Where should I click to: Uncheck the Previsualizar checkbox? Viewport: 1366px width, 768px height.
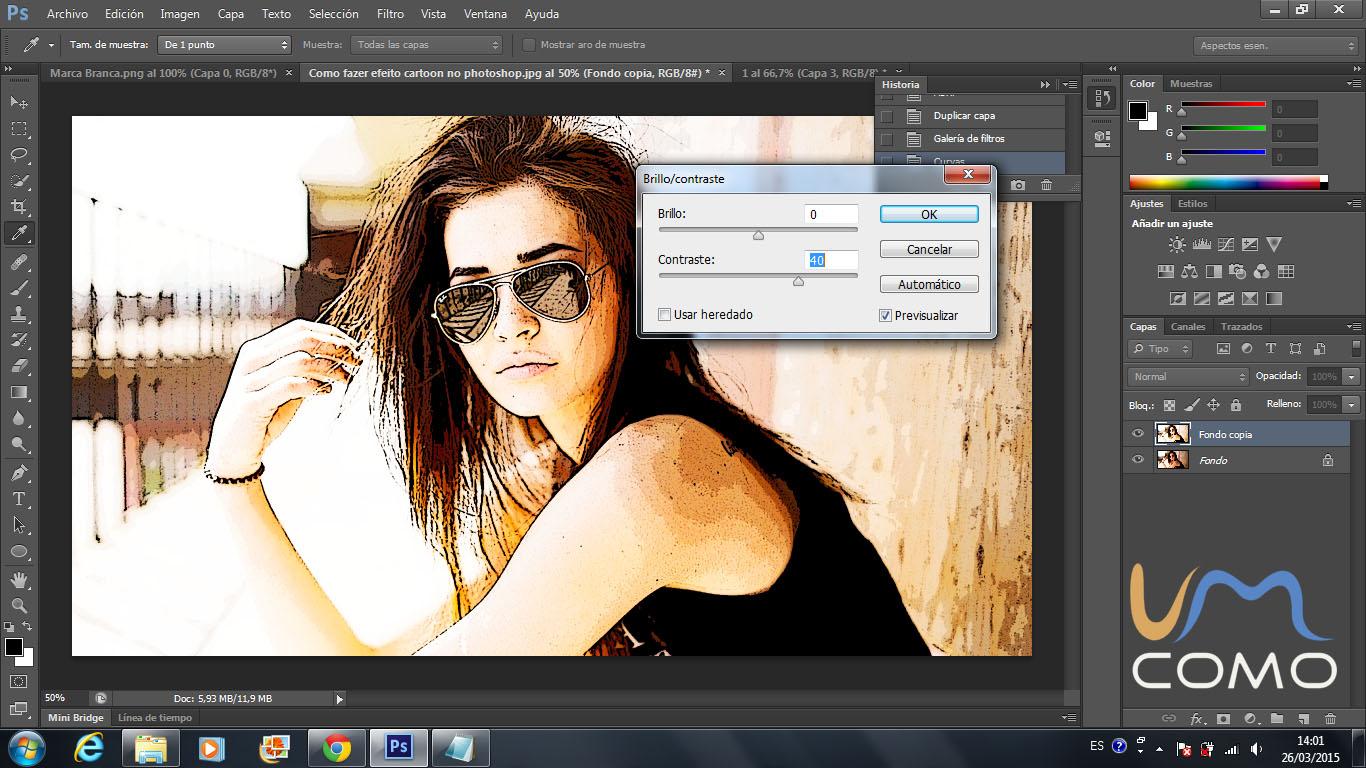(885, 316)
